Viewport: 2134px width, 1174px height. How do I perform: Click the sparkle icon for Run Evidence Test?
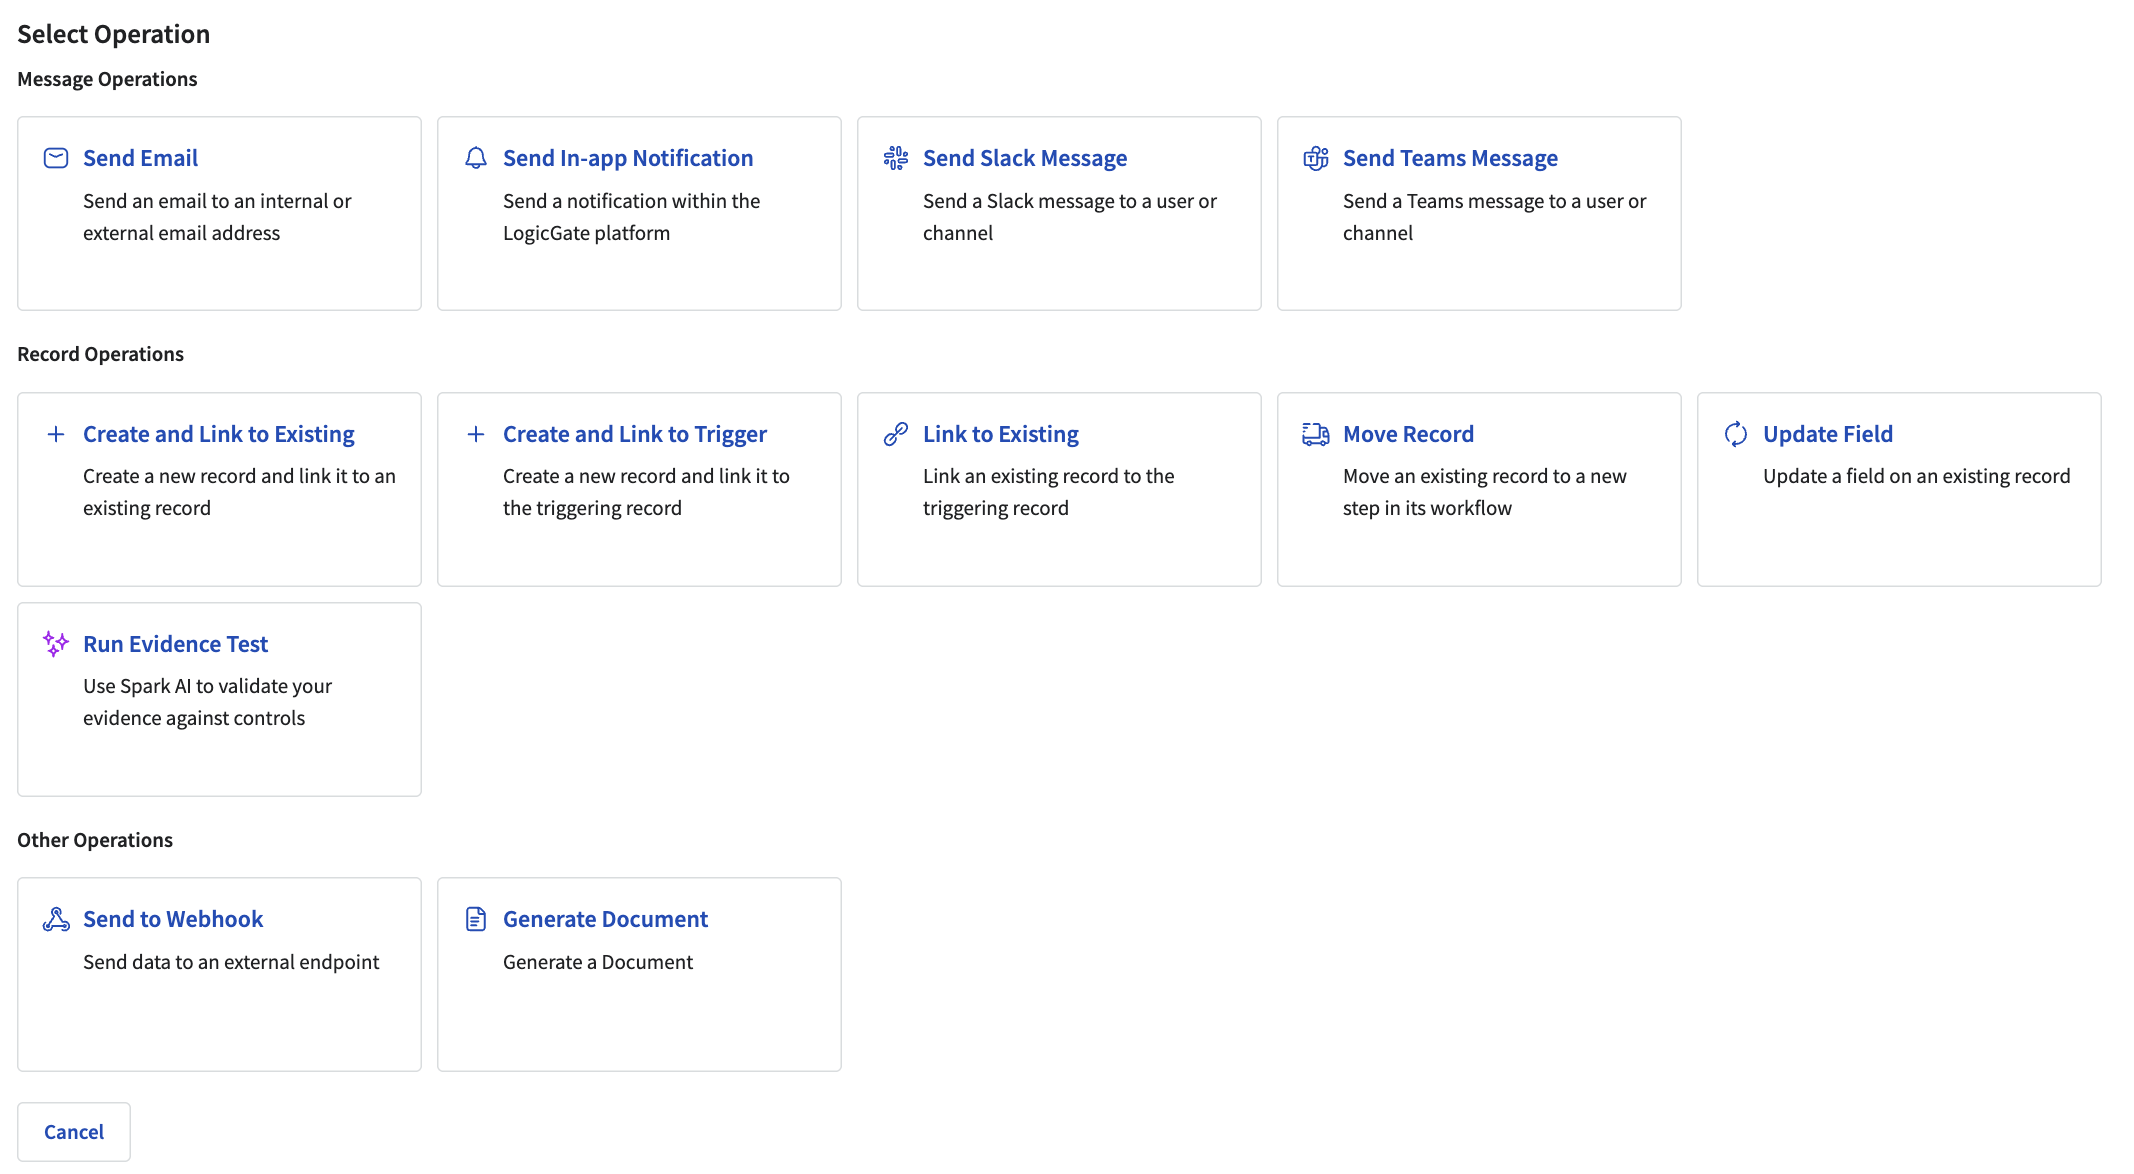(56, 644)
